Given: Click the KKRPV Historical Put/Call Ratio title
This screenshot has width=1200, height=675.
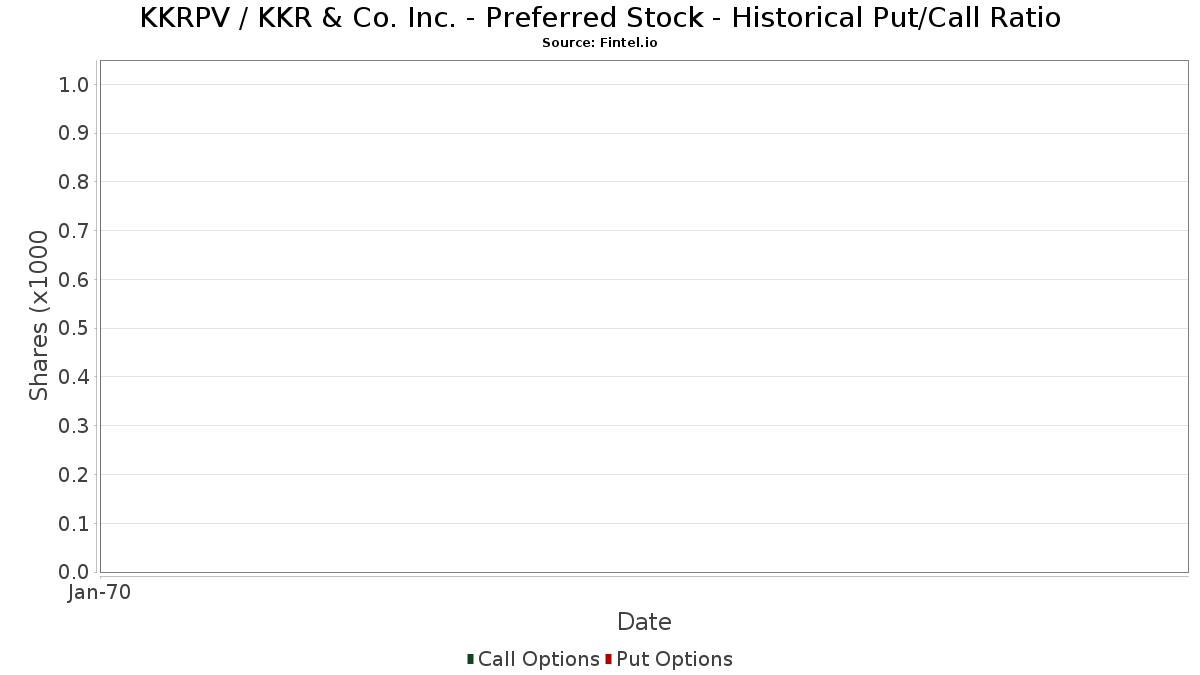Looking at the screenshot, I should pyautogui.click(x=600, y=18).
